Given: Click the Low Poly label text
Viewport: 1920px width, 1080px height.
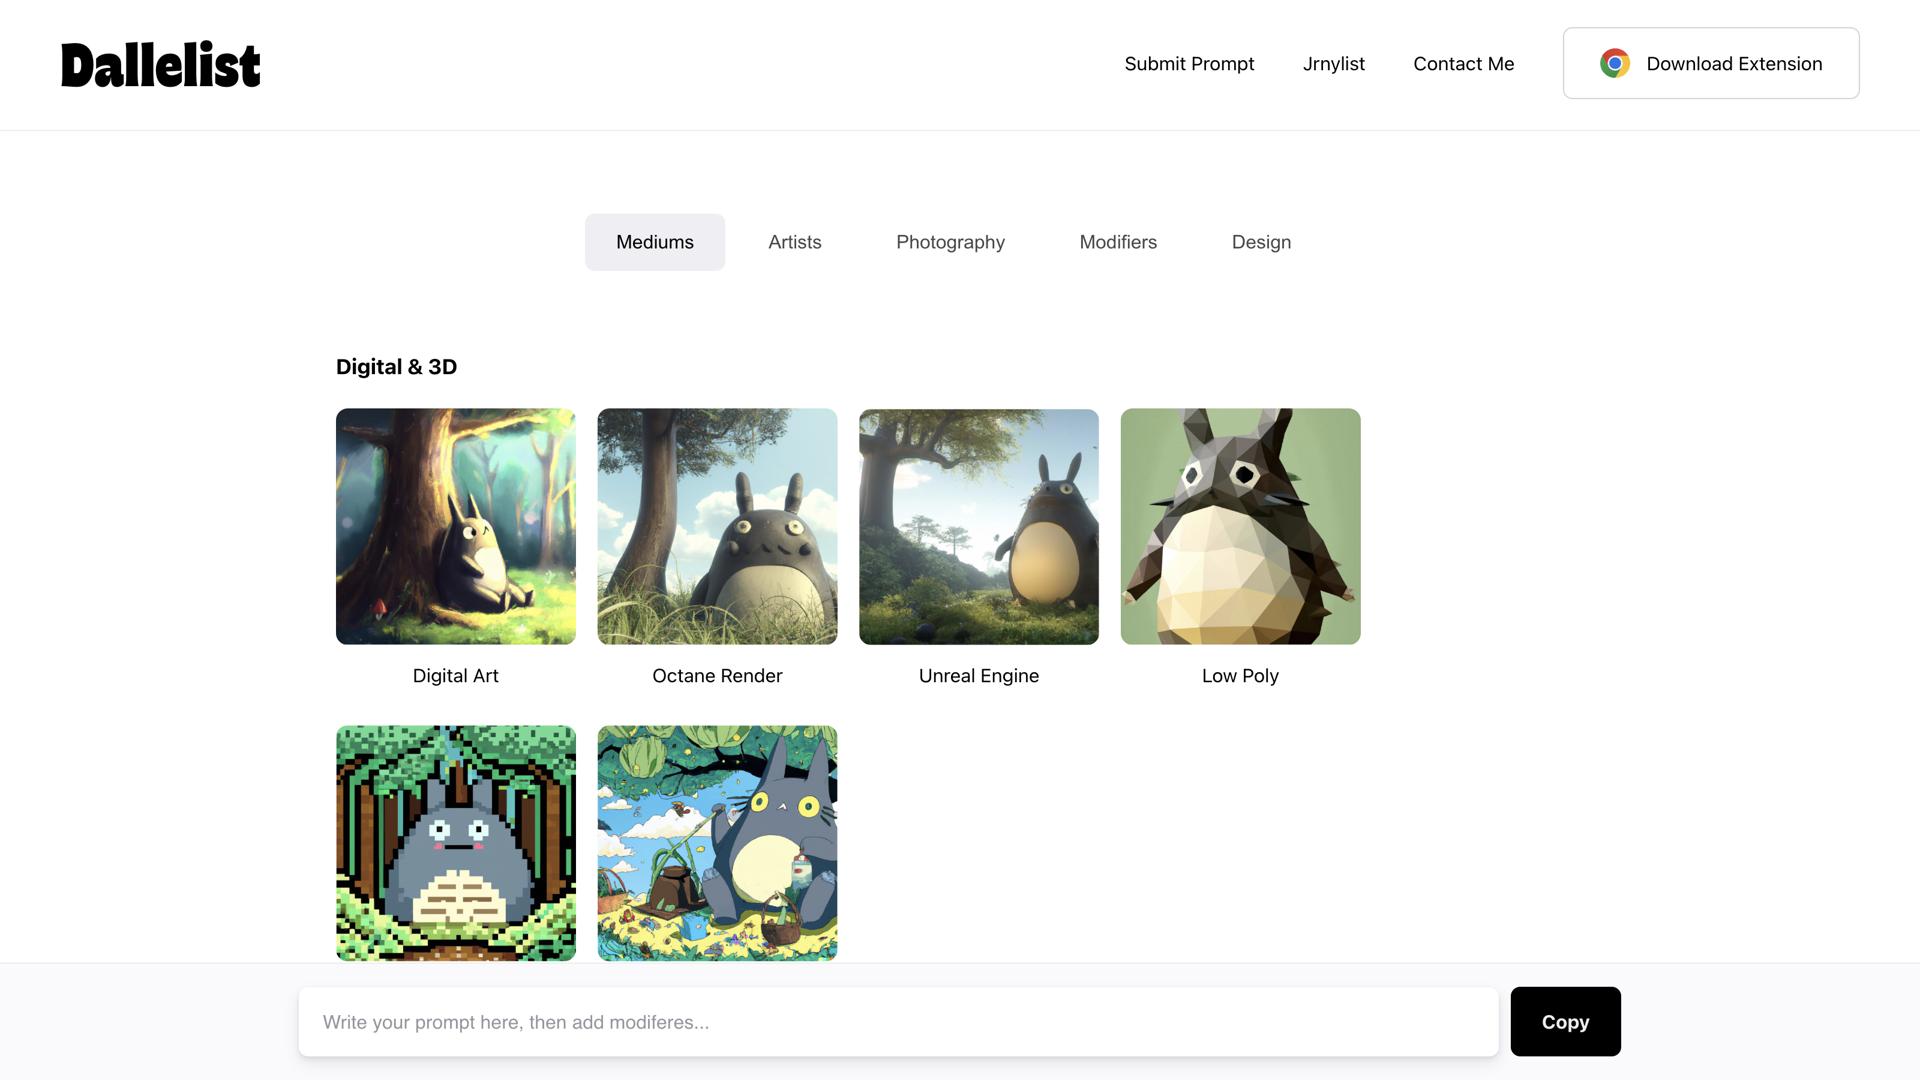Looking at the screenshot, I should (x=1240, y=676).
